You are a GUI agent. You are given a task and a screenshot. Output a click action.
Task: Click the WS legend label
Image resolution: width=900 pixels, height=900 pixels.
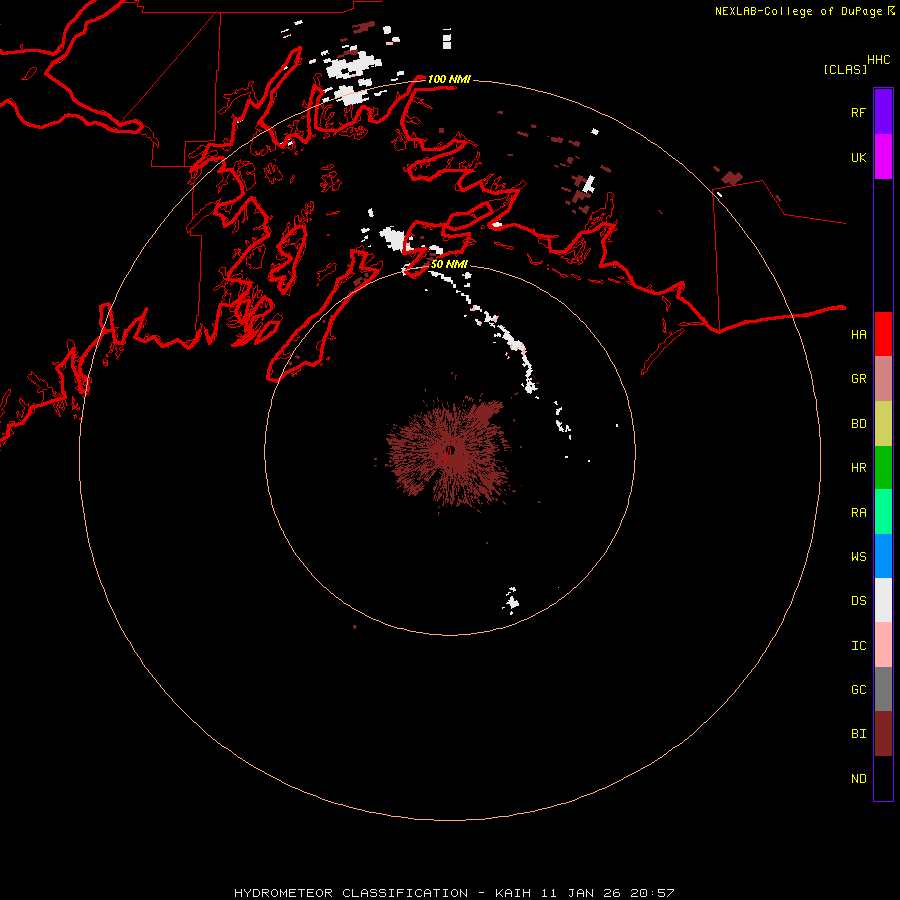[858, 556]
